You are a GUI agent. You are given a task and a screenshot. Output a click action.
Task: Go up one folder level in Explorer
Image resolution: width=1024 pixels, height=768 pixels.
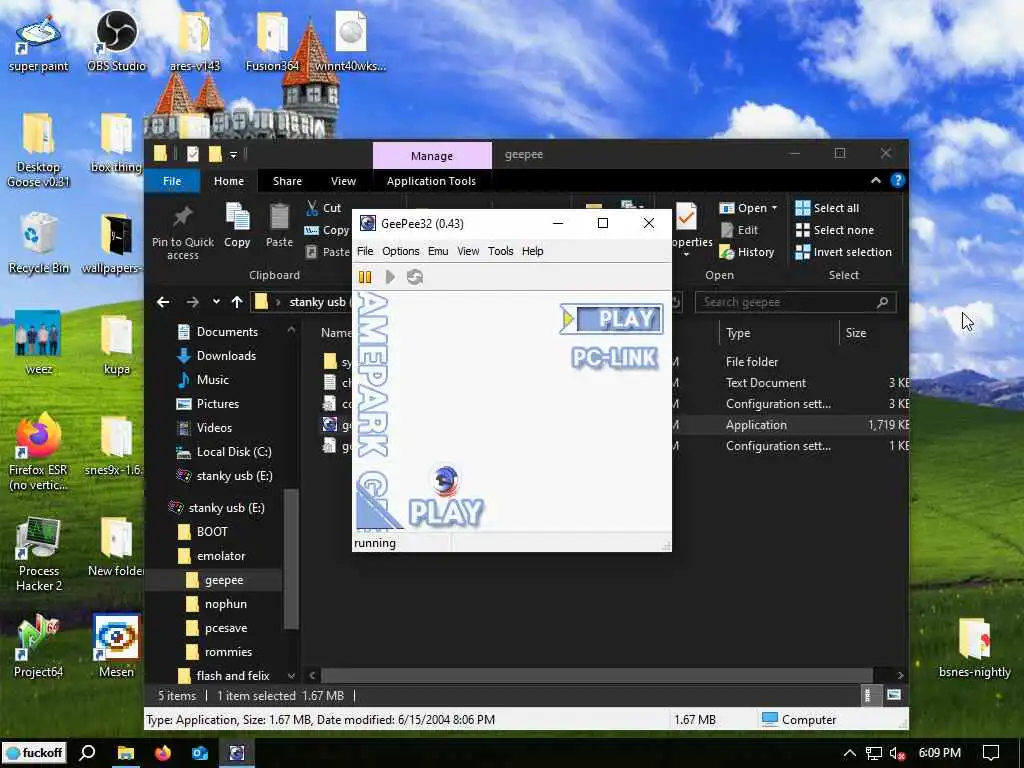pos(237,302)
